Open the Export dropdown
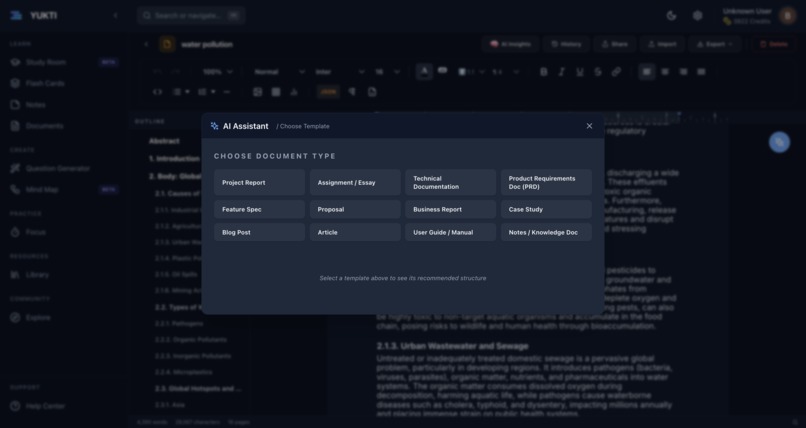Image resolution: width=806 pixels, height=428 pixels. pos(715,44)
